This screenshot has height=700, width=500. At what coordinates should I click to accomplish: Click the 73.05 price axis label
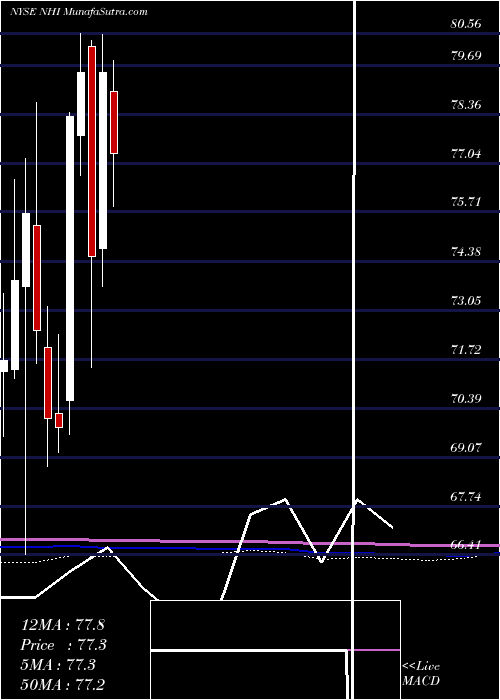pos(466,300)
